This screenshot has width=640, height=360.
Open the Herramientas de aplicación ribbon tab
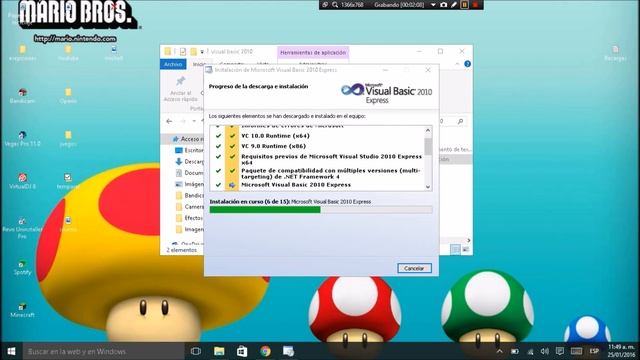tap(313, 53)
